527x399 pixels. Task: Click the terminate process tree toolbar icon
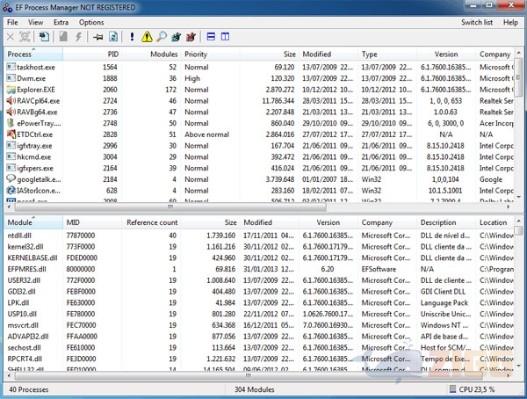(x=25, y=37)
